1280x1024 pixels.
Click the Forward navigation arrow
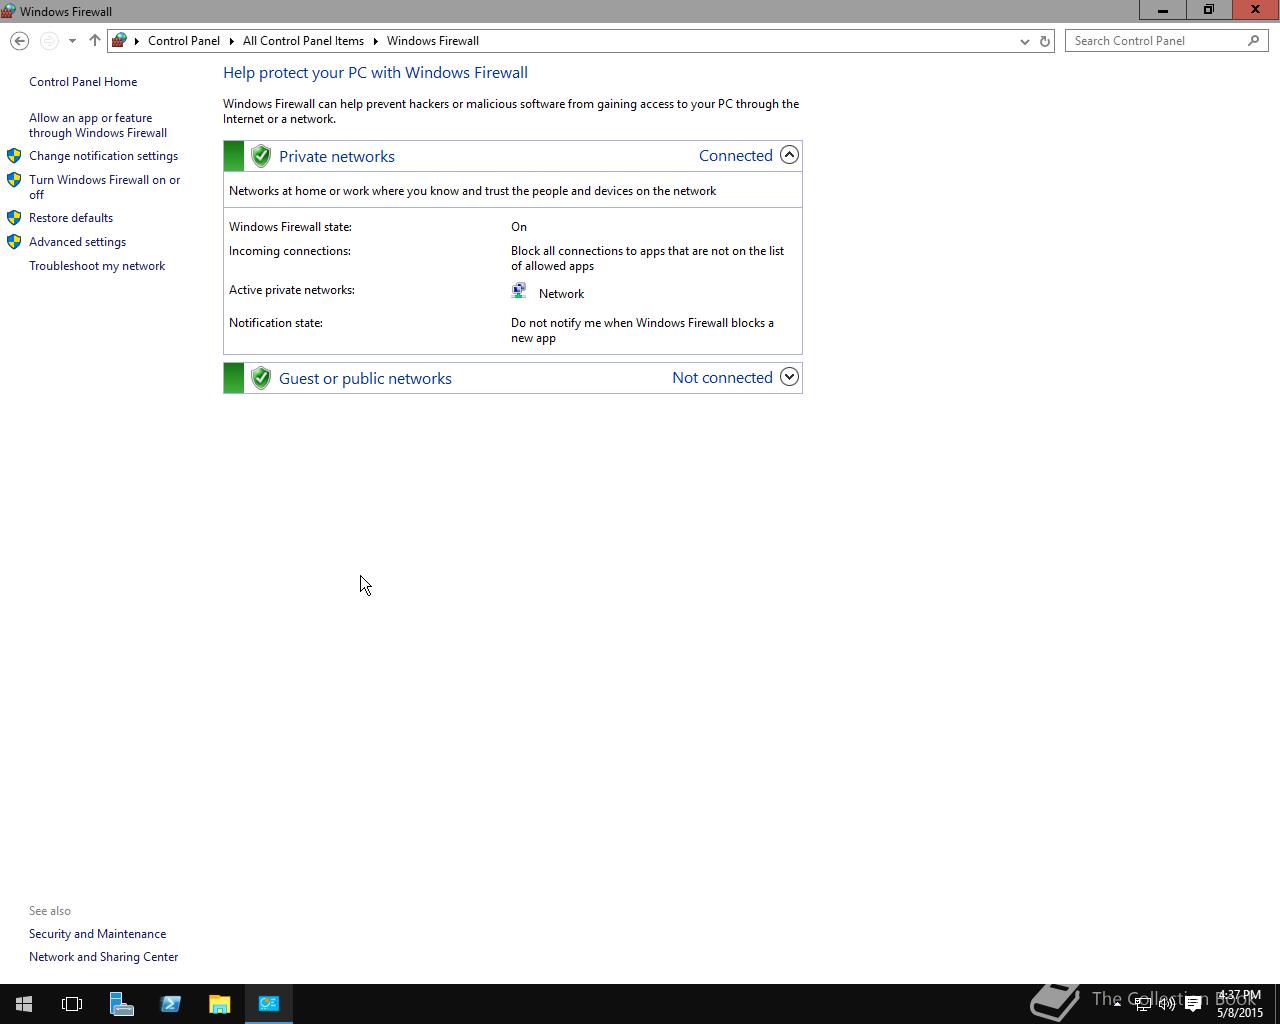point(48,41)
